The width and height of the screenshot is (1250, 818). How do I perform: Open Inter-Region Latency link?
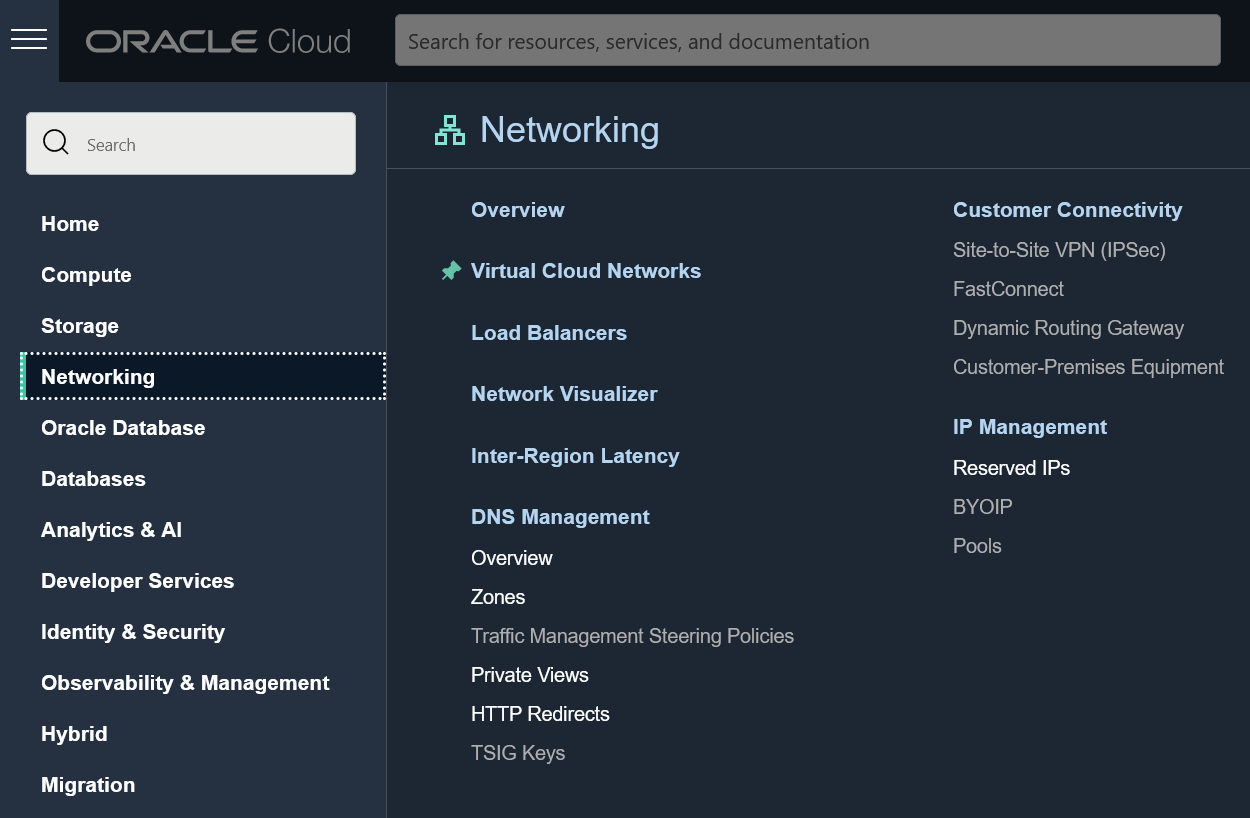point(575,456)
